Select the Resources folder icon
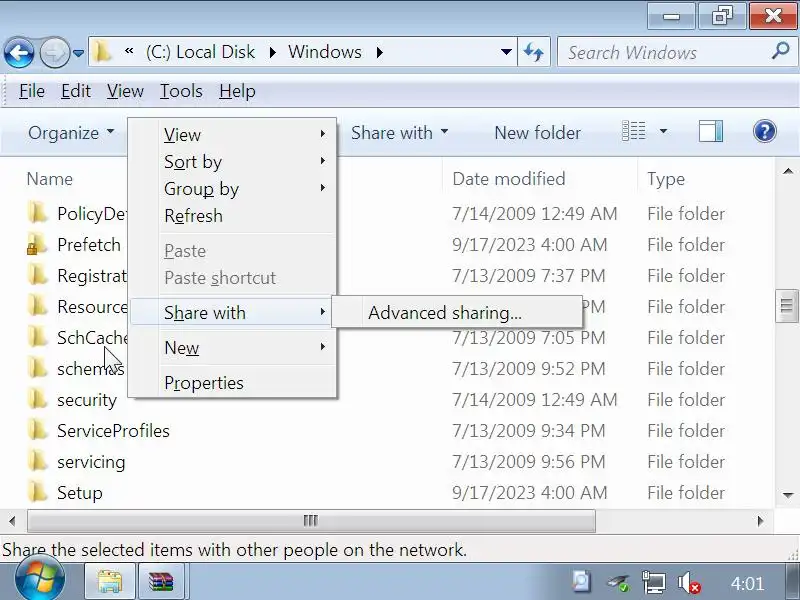The height and width of the screenshot is (600, 800). pos(37,306)
